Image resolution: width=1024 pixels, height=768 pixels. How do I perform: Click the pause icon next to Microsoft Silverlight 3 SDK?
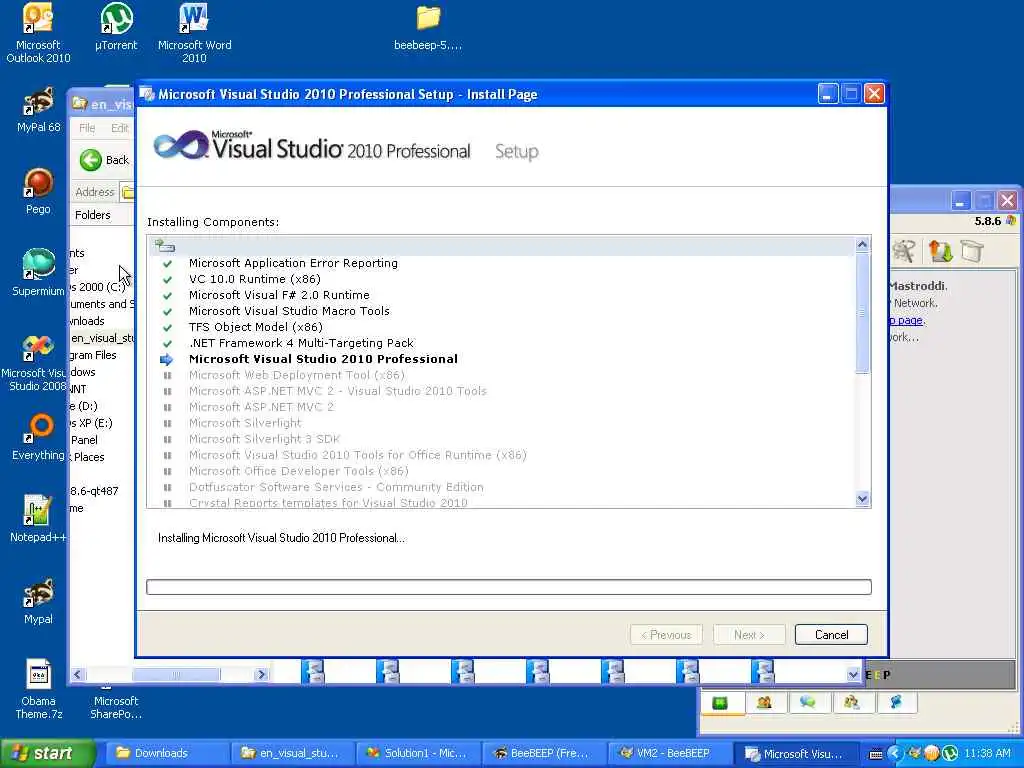tap(167, 440)
